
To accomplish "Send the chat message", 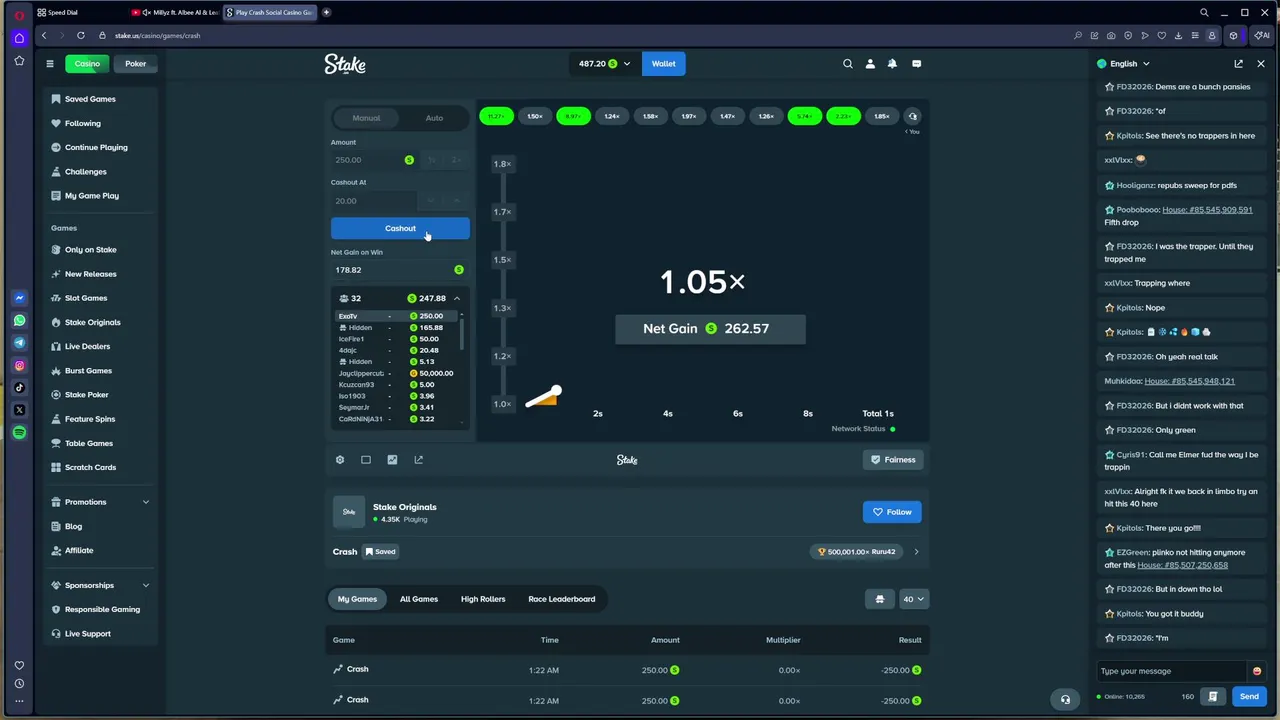I will click(x=1249, y=697).
